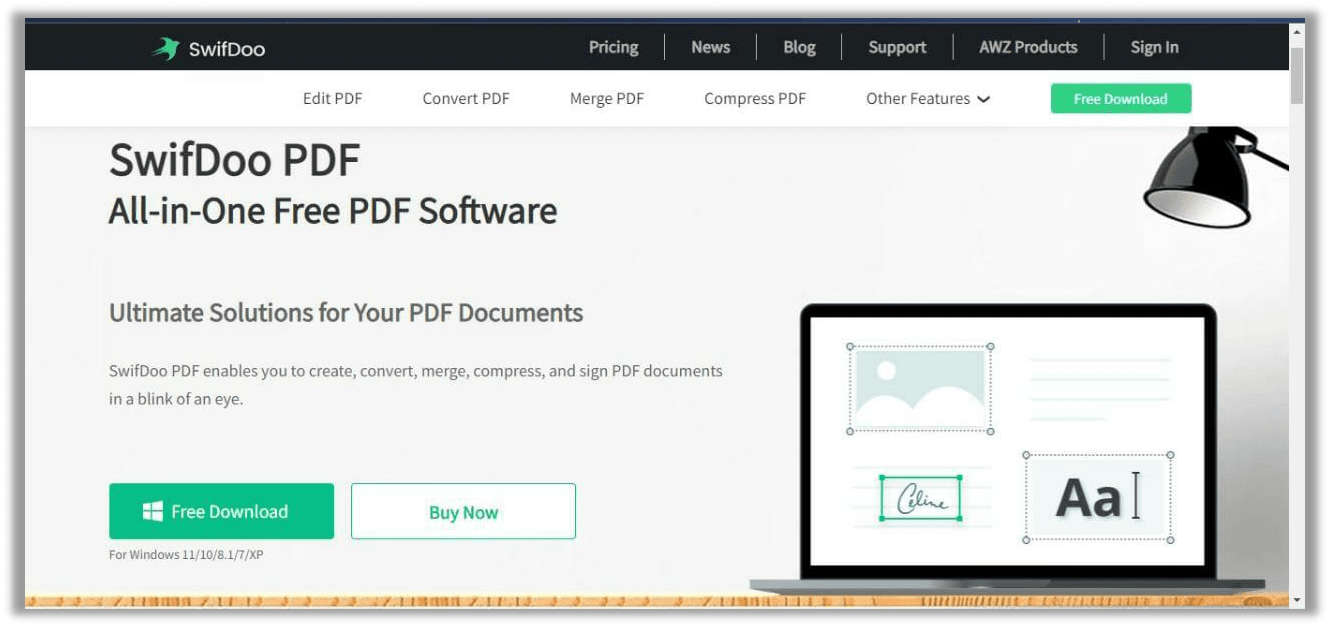Viewport: 1329px width, 628px height.
Task: Click 'For Windows 11/10/8.1/7/XP' text
Action: [x=186, y=554]
